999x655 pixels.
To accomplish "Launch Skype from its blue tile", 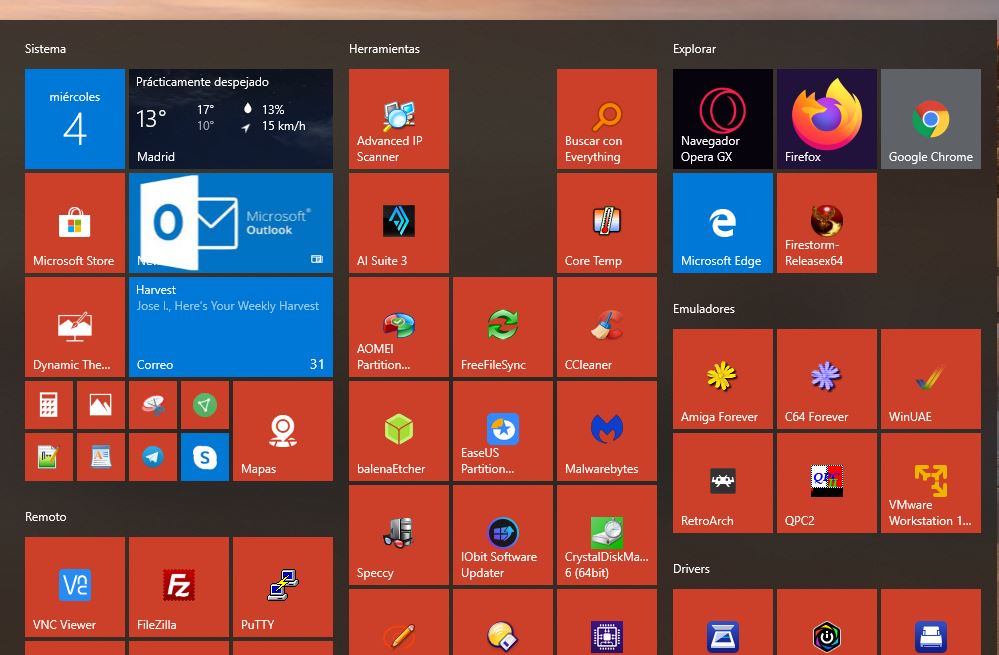I will pos(205,457).
